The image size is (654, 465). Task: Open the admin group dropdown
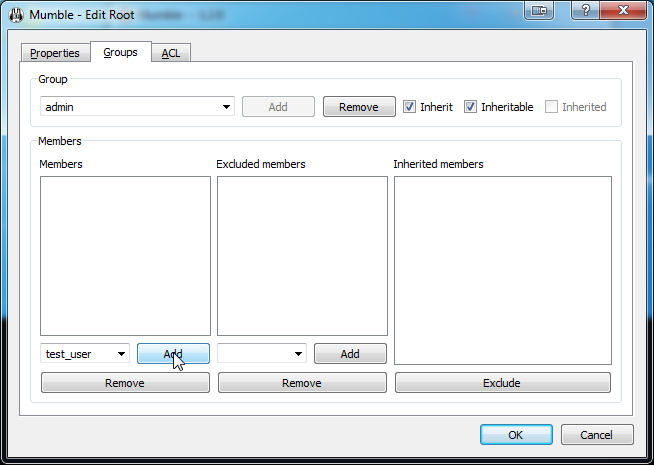point(137,107)
